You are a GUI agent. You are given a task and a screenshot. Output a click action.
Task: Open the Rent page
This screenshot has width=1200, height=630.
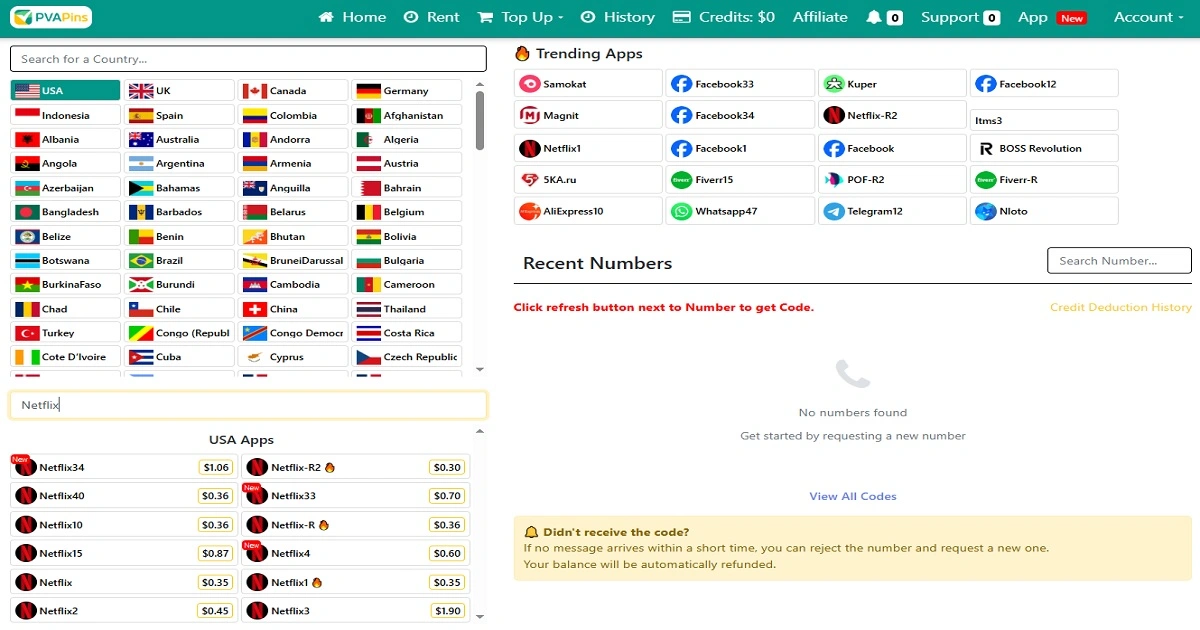point(431,17)
